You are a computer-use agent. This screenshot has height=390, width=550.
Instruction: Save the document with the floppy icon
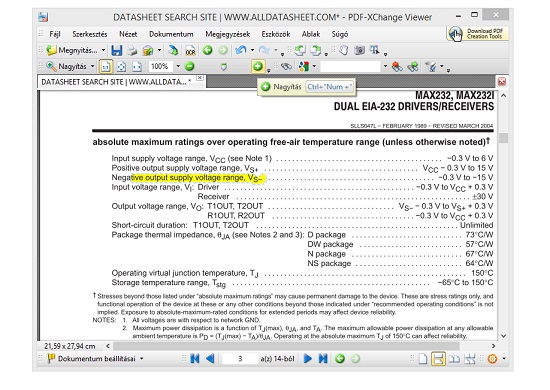pos(116,51)
